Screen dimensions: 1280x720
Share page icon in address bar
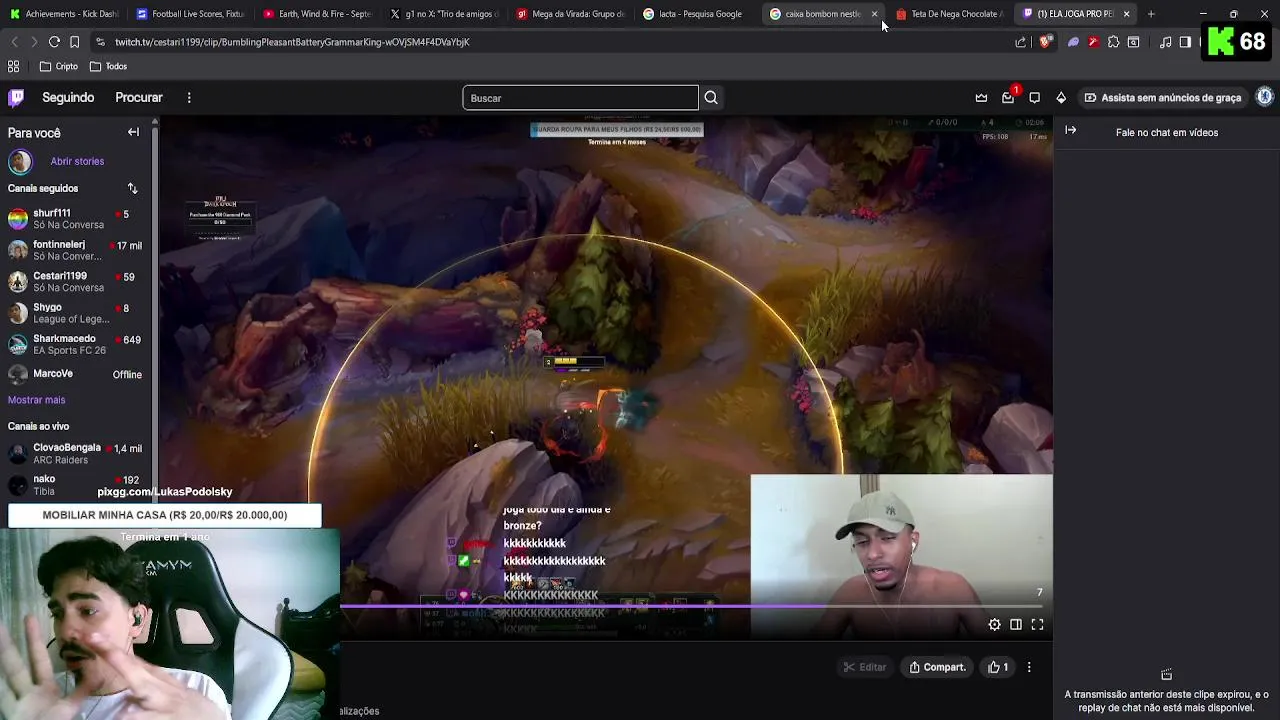point(1020,42)
